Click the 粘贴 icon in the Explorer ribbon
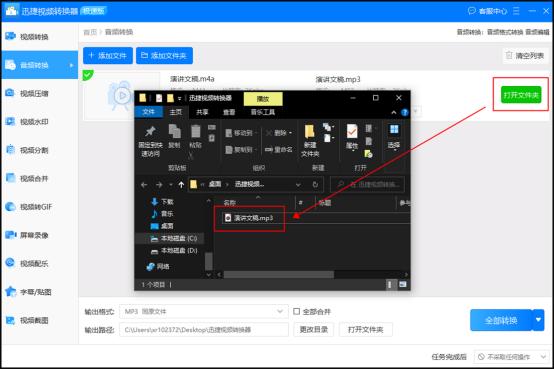 pyautogui.click(x=195, y=136)
